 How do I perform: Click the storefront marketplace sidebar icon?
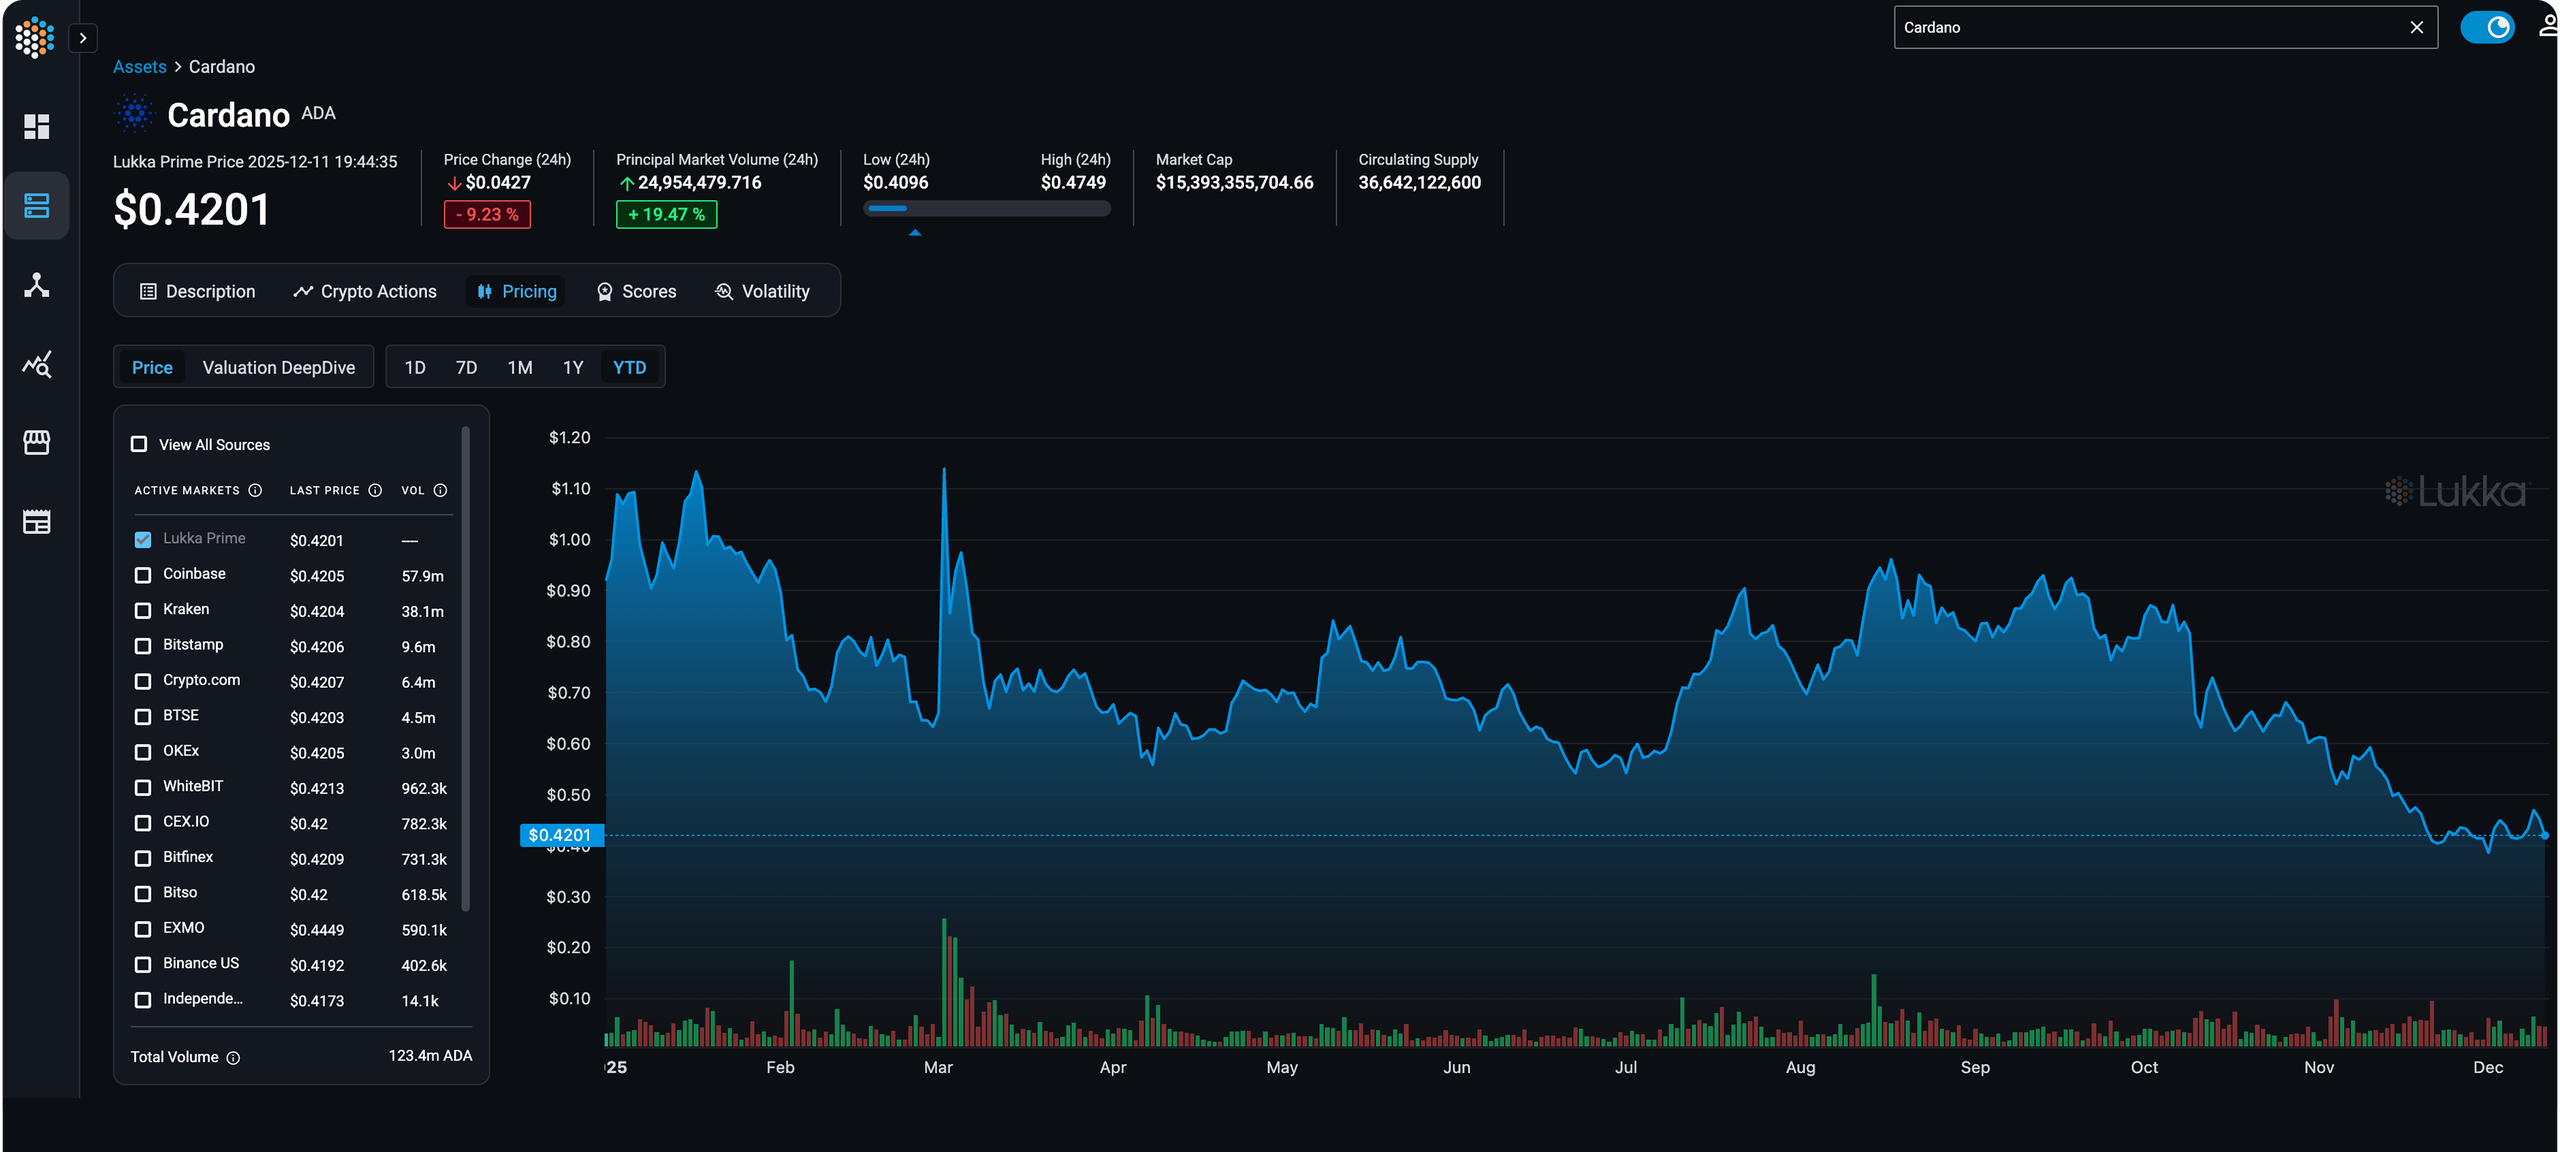(37, 442)
